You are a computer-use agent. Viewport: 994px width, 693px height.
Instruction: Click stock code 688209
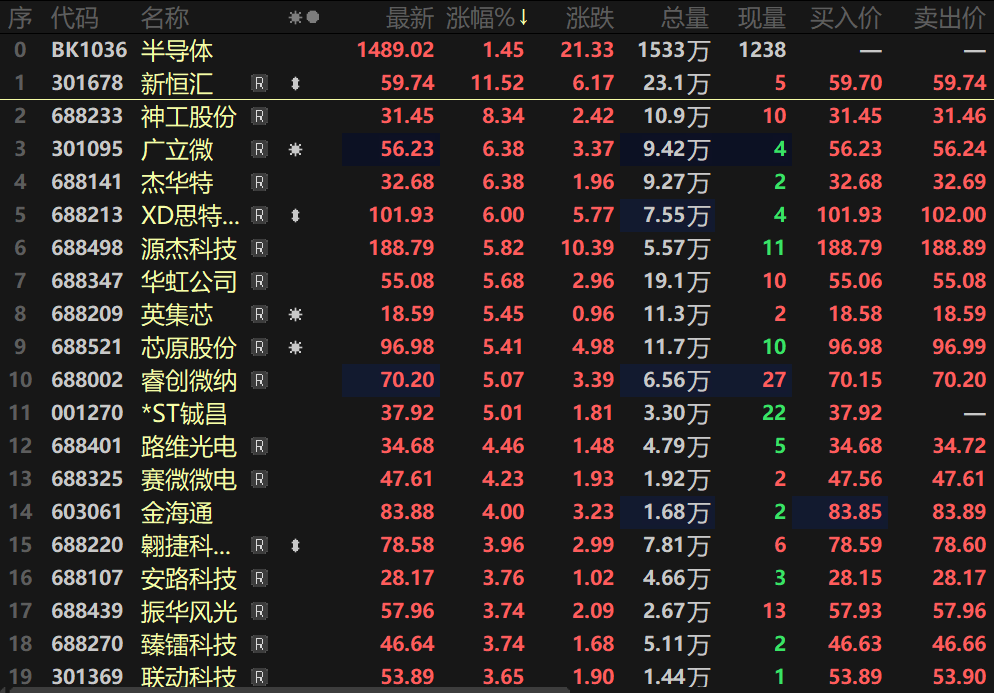87,314
